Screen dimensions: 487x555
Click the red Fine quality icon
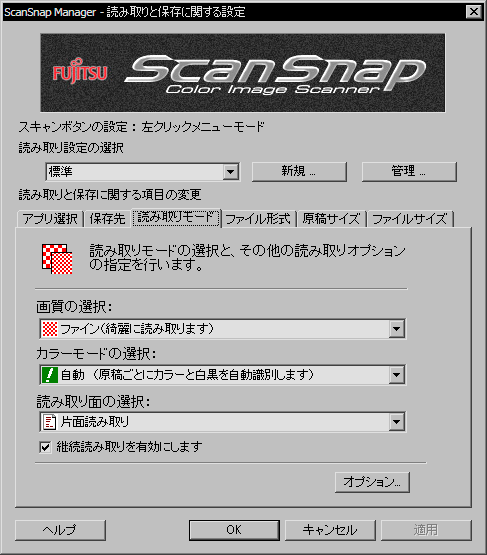pos(50,329)
